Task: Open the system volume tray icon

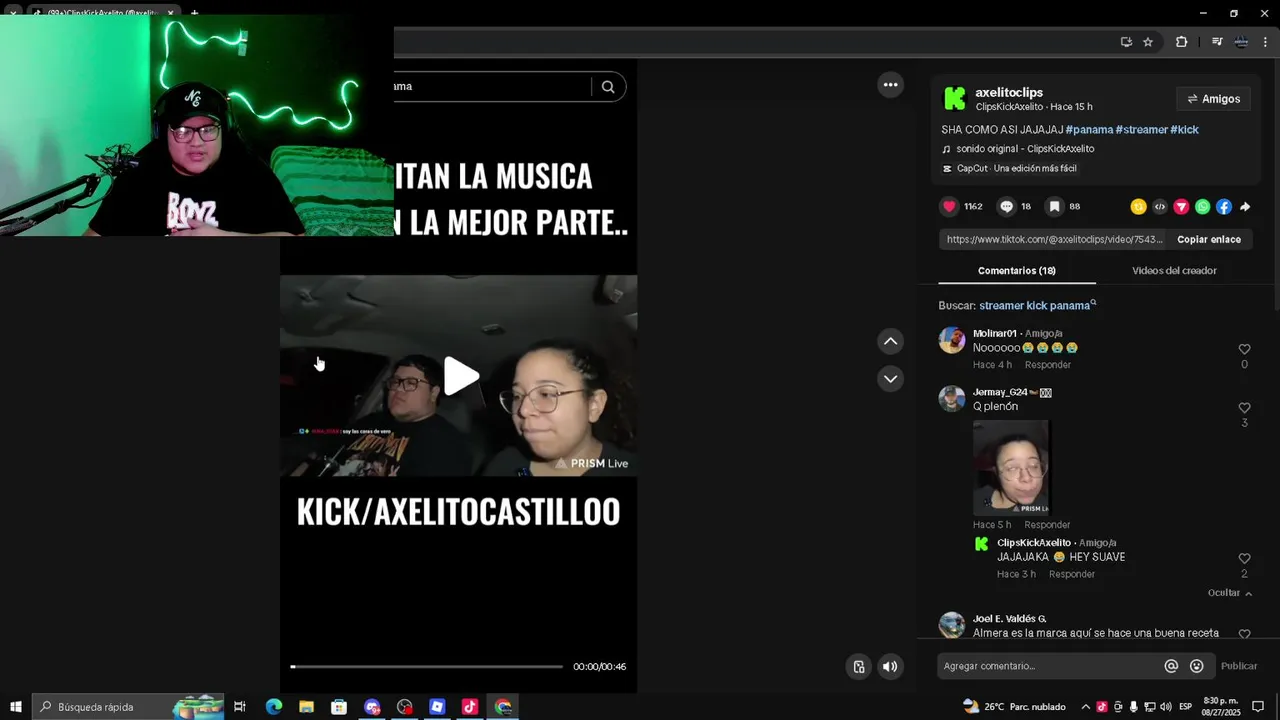Action: (x=1166, y=707)
